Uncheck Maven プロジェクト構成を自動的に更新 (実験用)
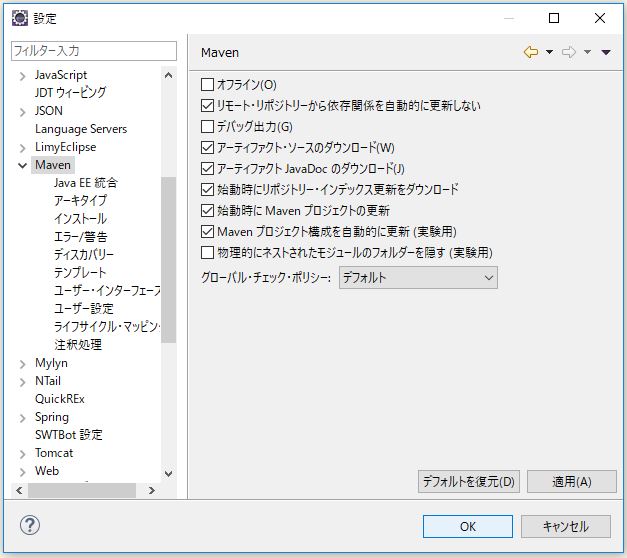The image size is (627, 558). point(207,231)
